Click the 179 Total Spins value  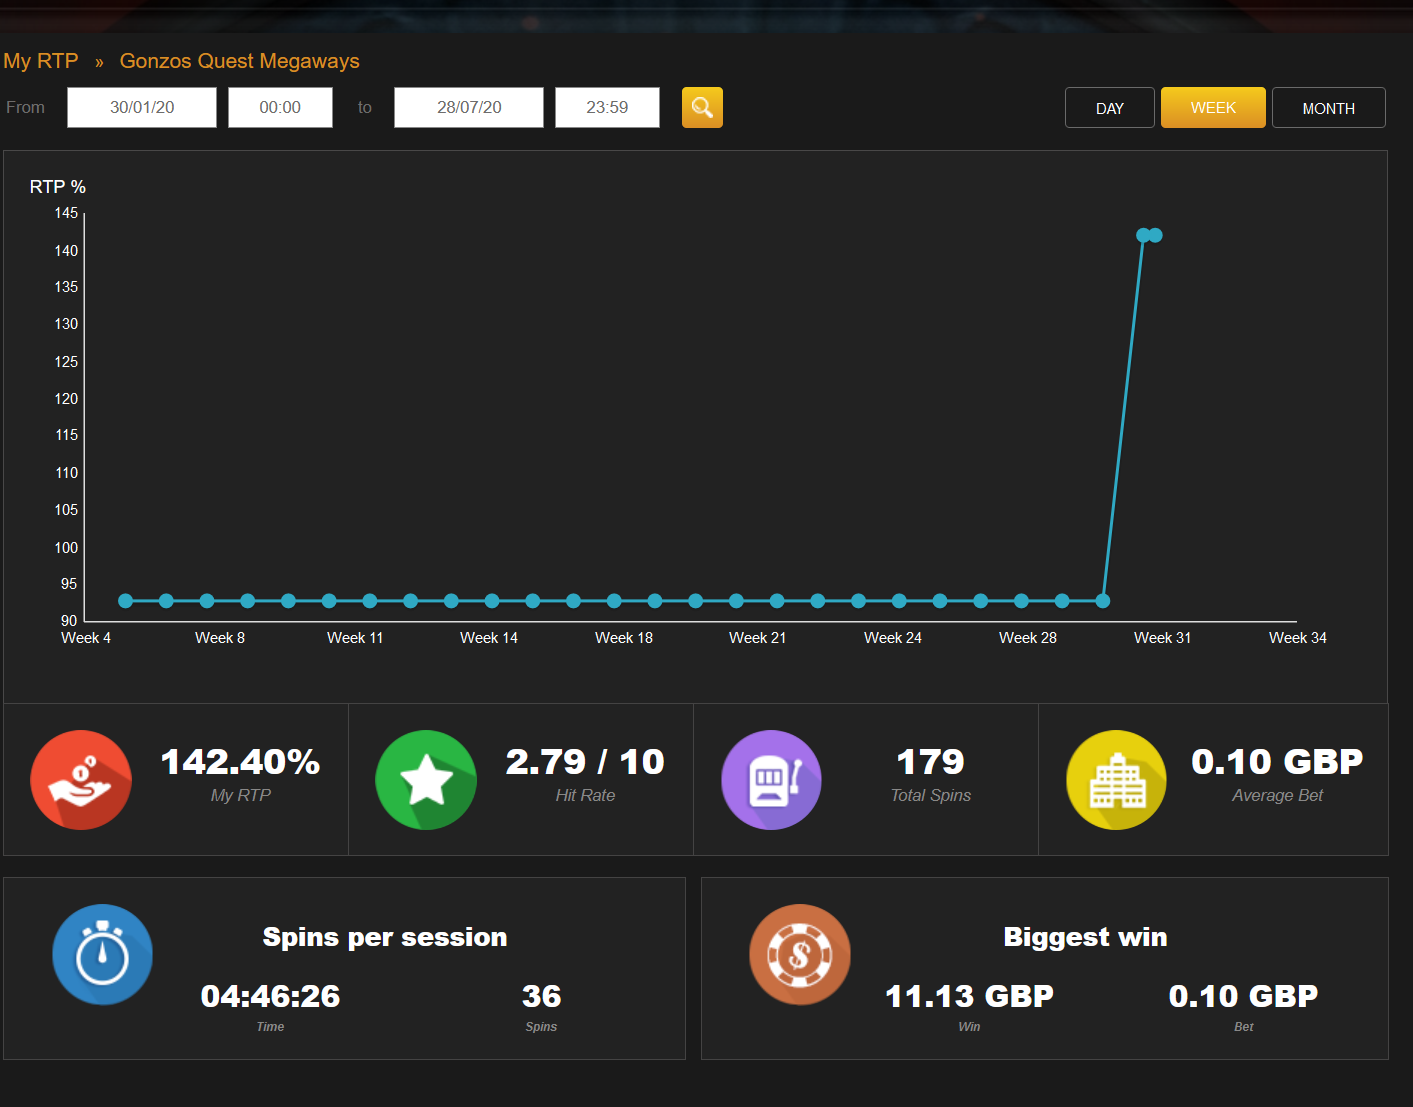click(931, 762)
